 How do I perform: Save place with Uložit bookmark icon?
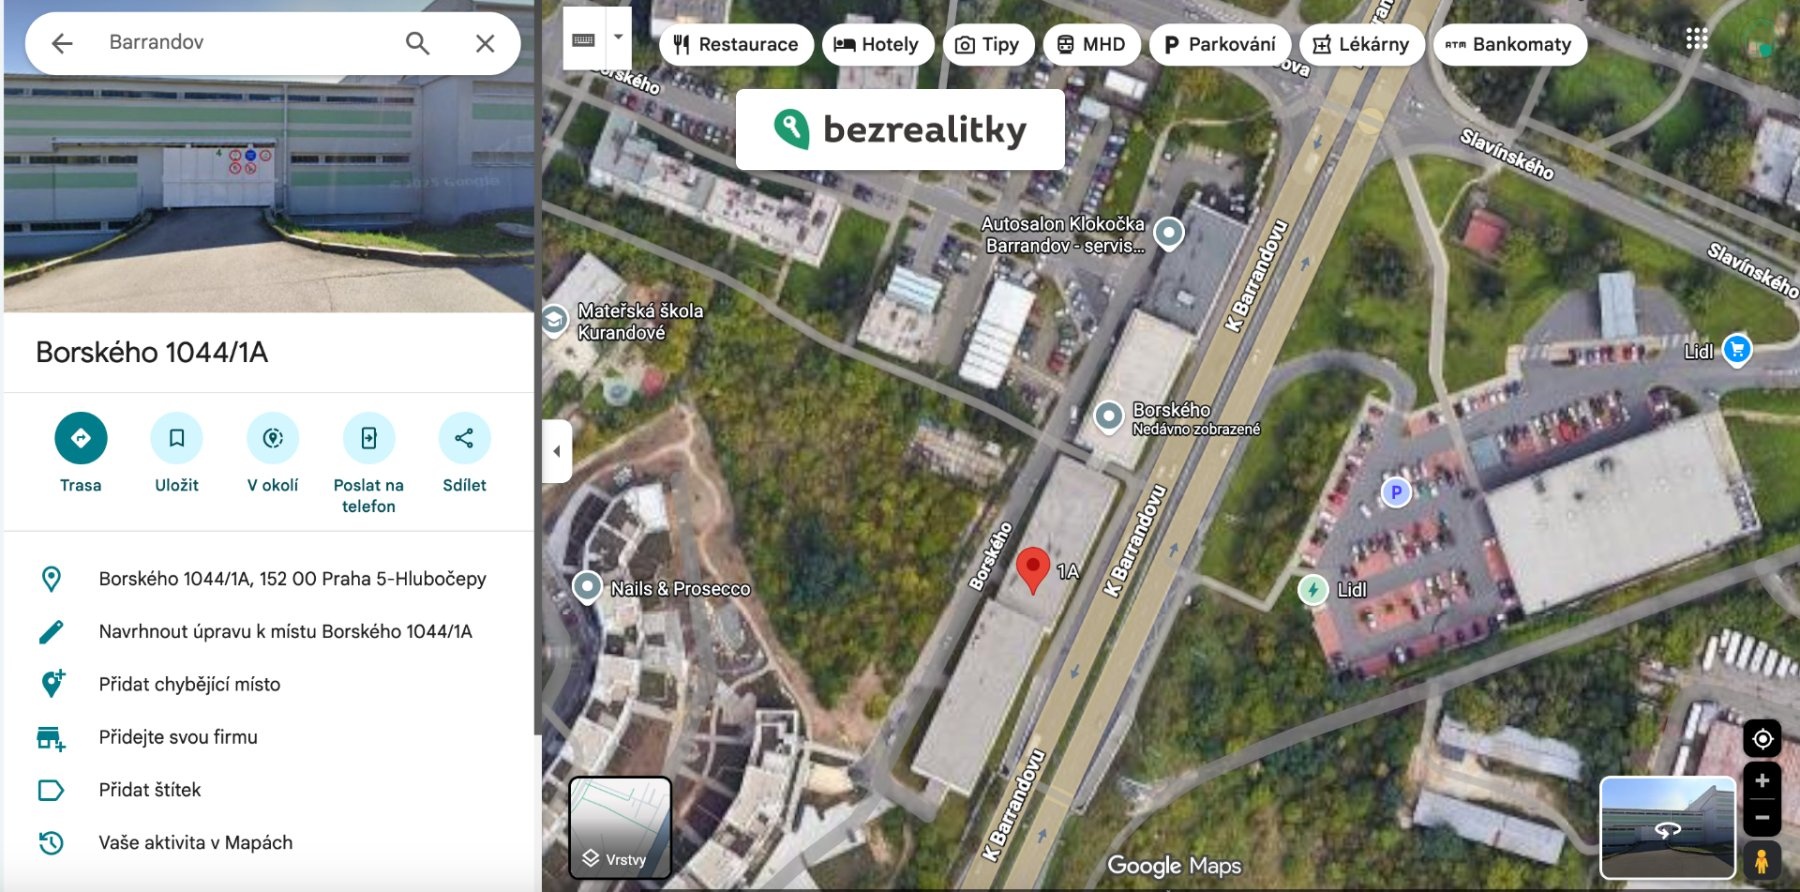click(177, 438)
